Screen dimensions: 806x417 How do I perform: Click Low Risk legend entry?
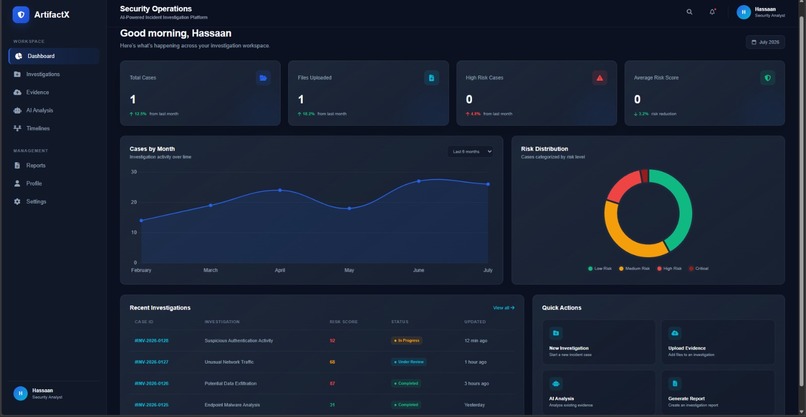coord(600,268)
